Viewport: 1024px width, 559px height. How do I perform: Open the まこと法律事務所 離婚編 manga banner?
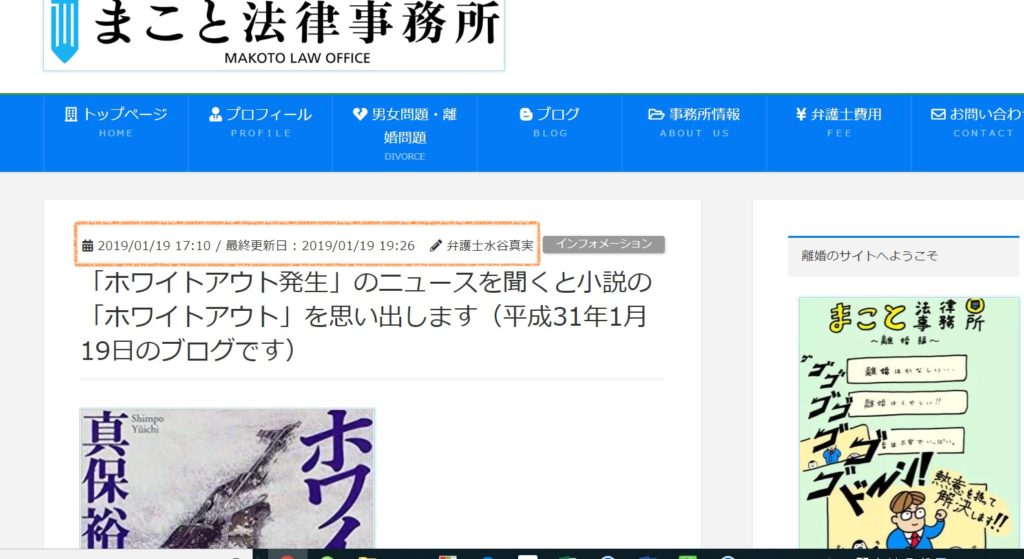(909, 423)
